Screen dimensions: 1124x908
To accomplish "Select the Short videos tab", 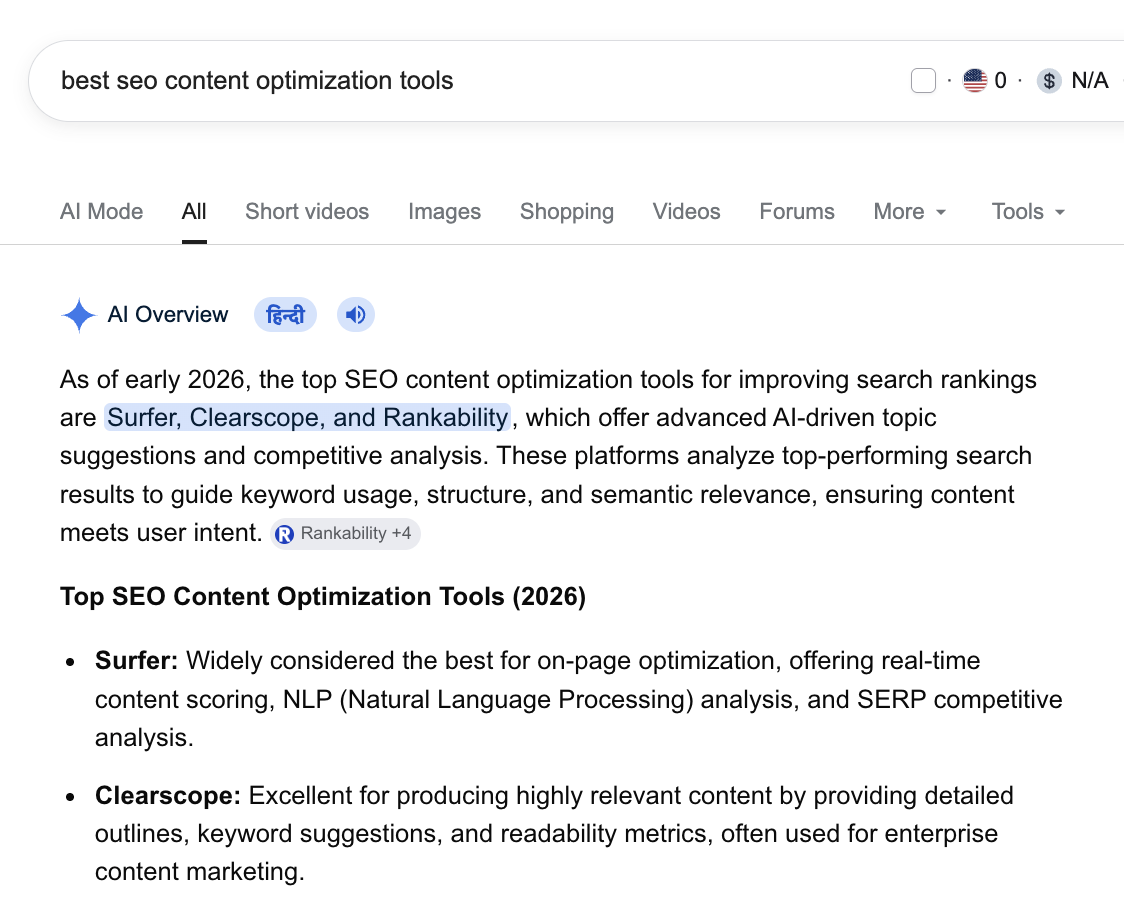I will coord(307,211).
